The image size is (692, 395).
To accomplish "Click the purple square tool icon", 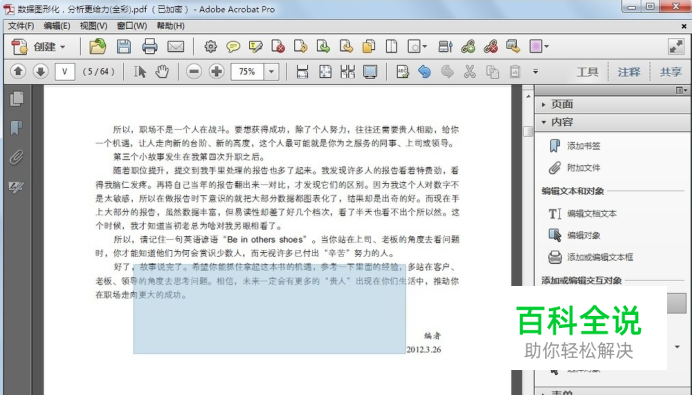I will tap(535, 46).
